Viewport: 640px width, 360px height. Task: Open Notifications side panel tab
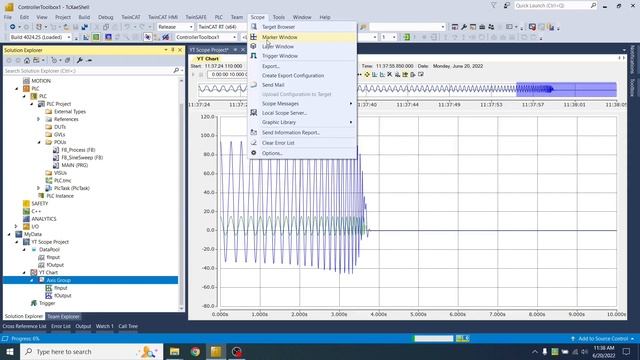point(633,59)
